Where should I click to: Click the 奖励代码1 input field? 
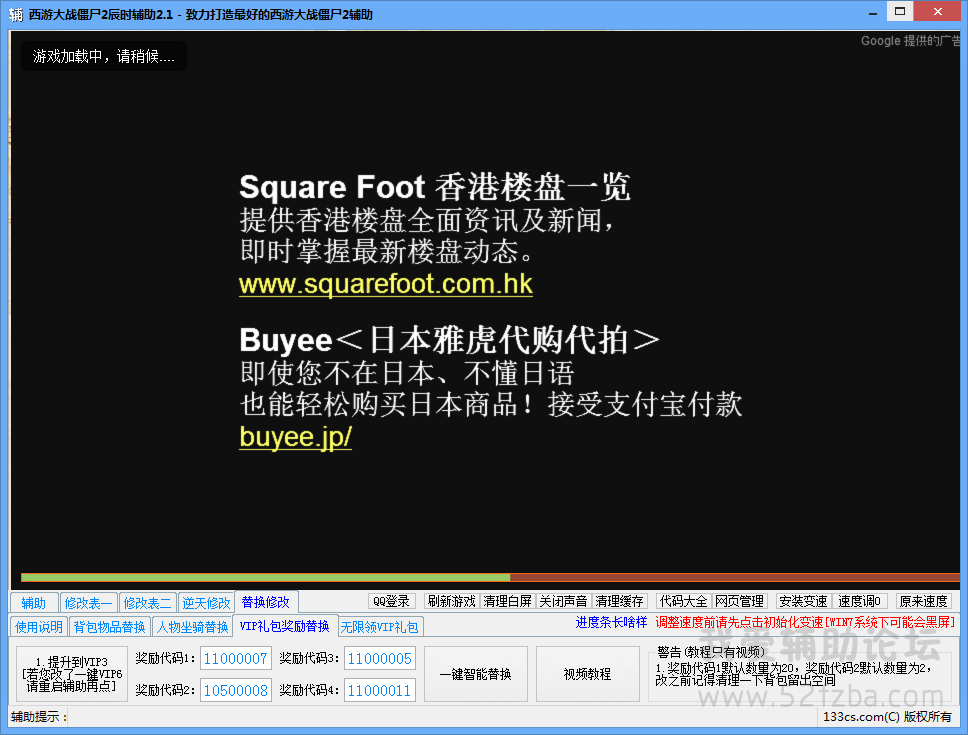pos(236,658)
